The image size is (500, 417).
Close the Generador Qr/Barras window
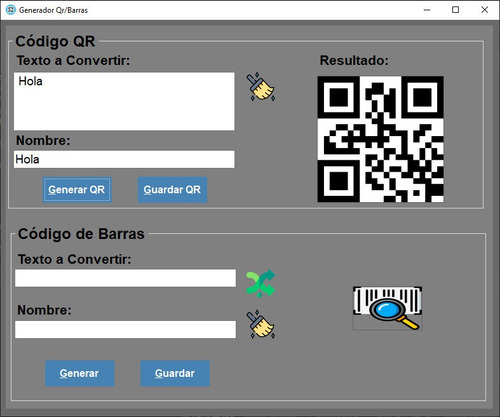(x=485, y=10)
